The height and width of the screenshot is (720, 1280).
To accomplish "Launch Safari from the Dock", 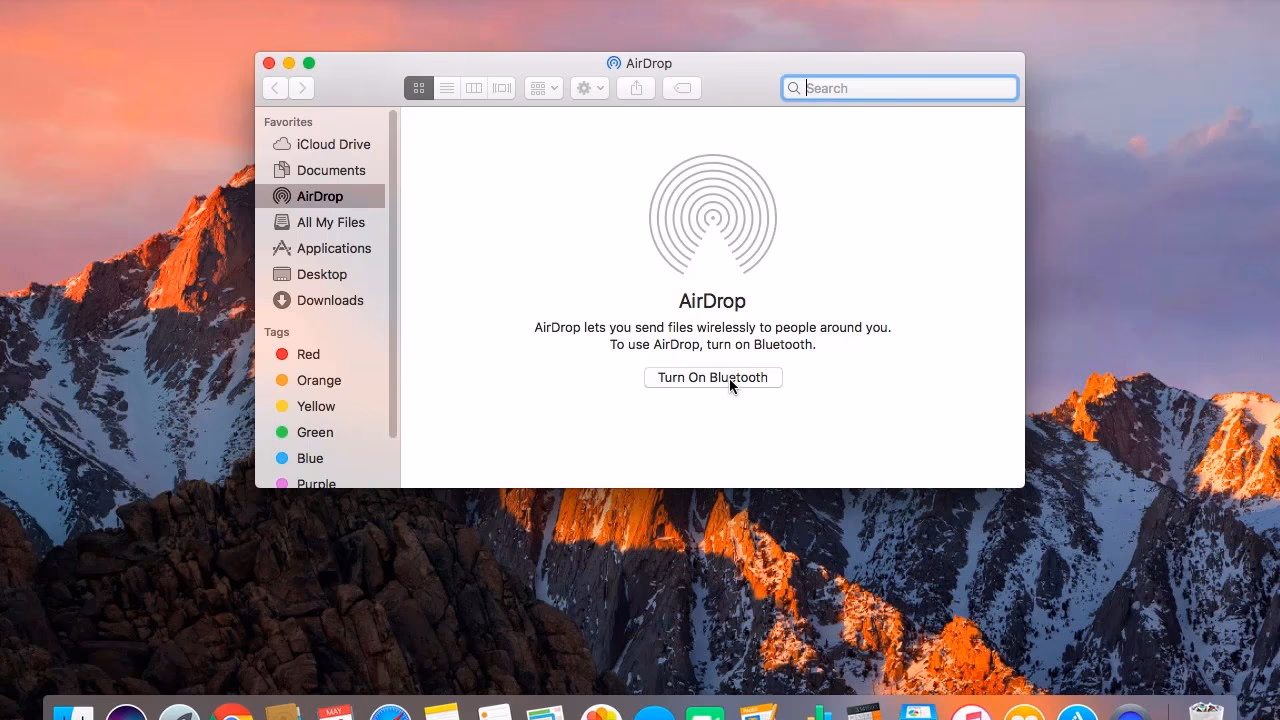I will pos(390,714).
